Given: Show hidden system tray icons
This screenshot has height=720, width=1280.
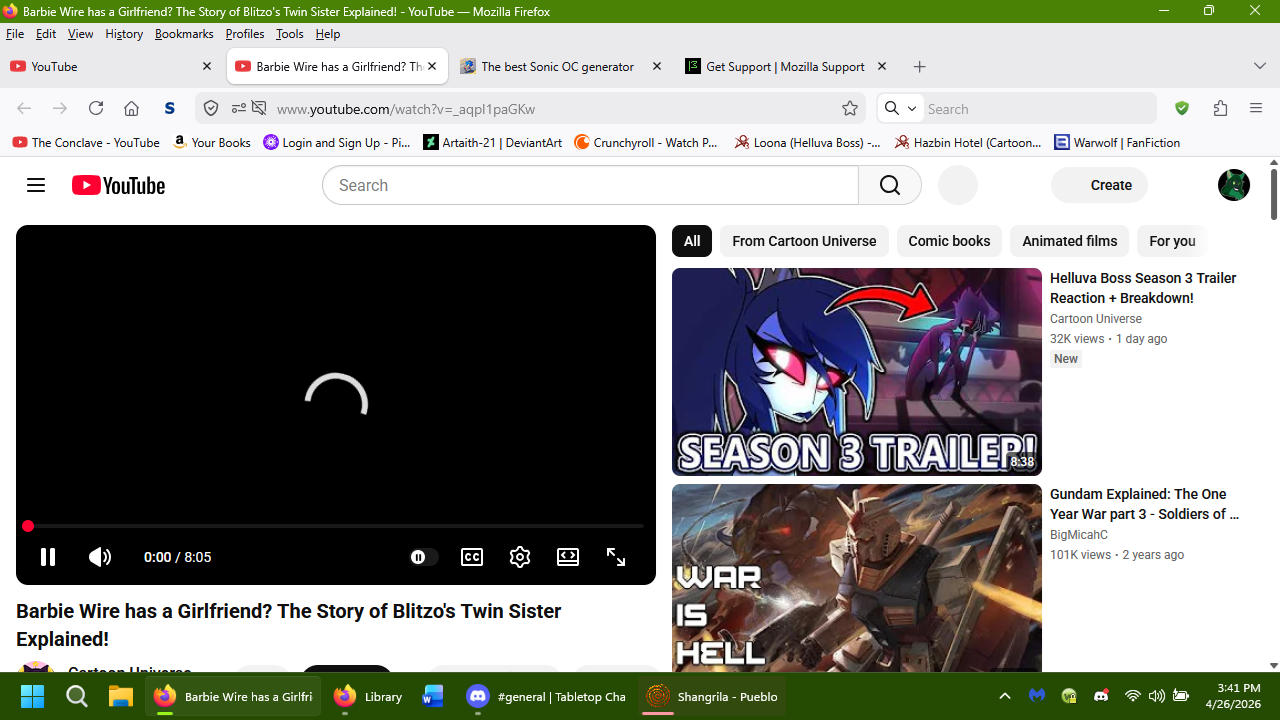Looking at the screenshot, I should [x=1005, y=696].
